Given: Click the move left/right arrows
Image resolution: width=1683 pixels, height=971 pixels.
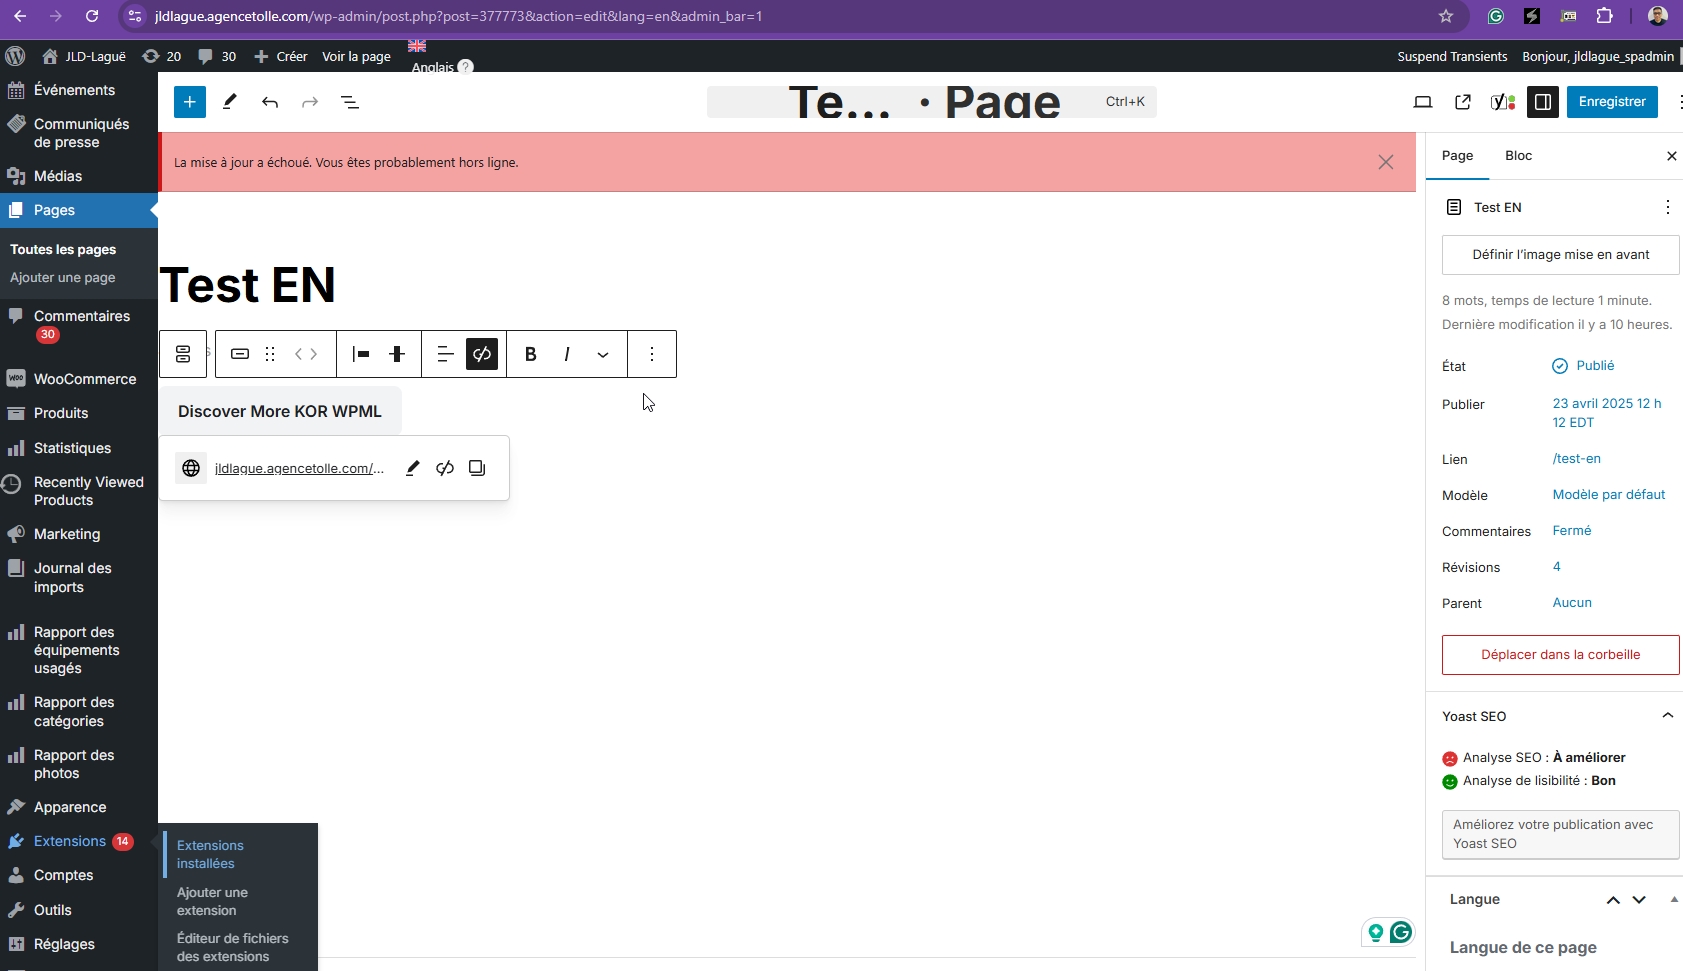Looking at the screenshot, I should coord(306,354).
